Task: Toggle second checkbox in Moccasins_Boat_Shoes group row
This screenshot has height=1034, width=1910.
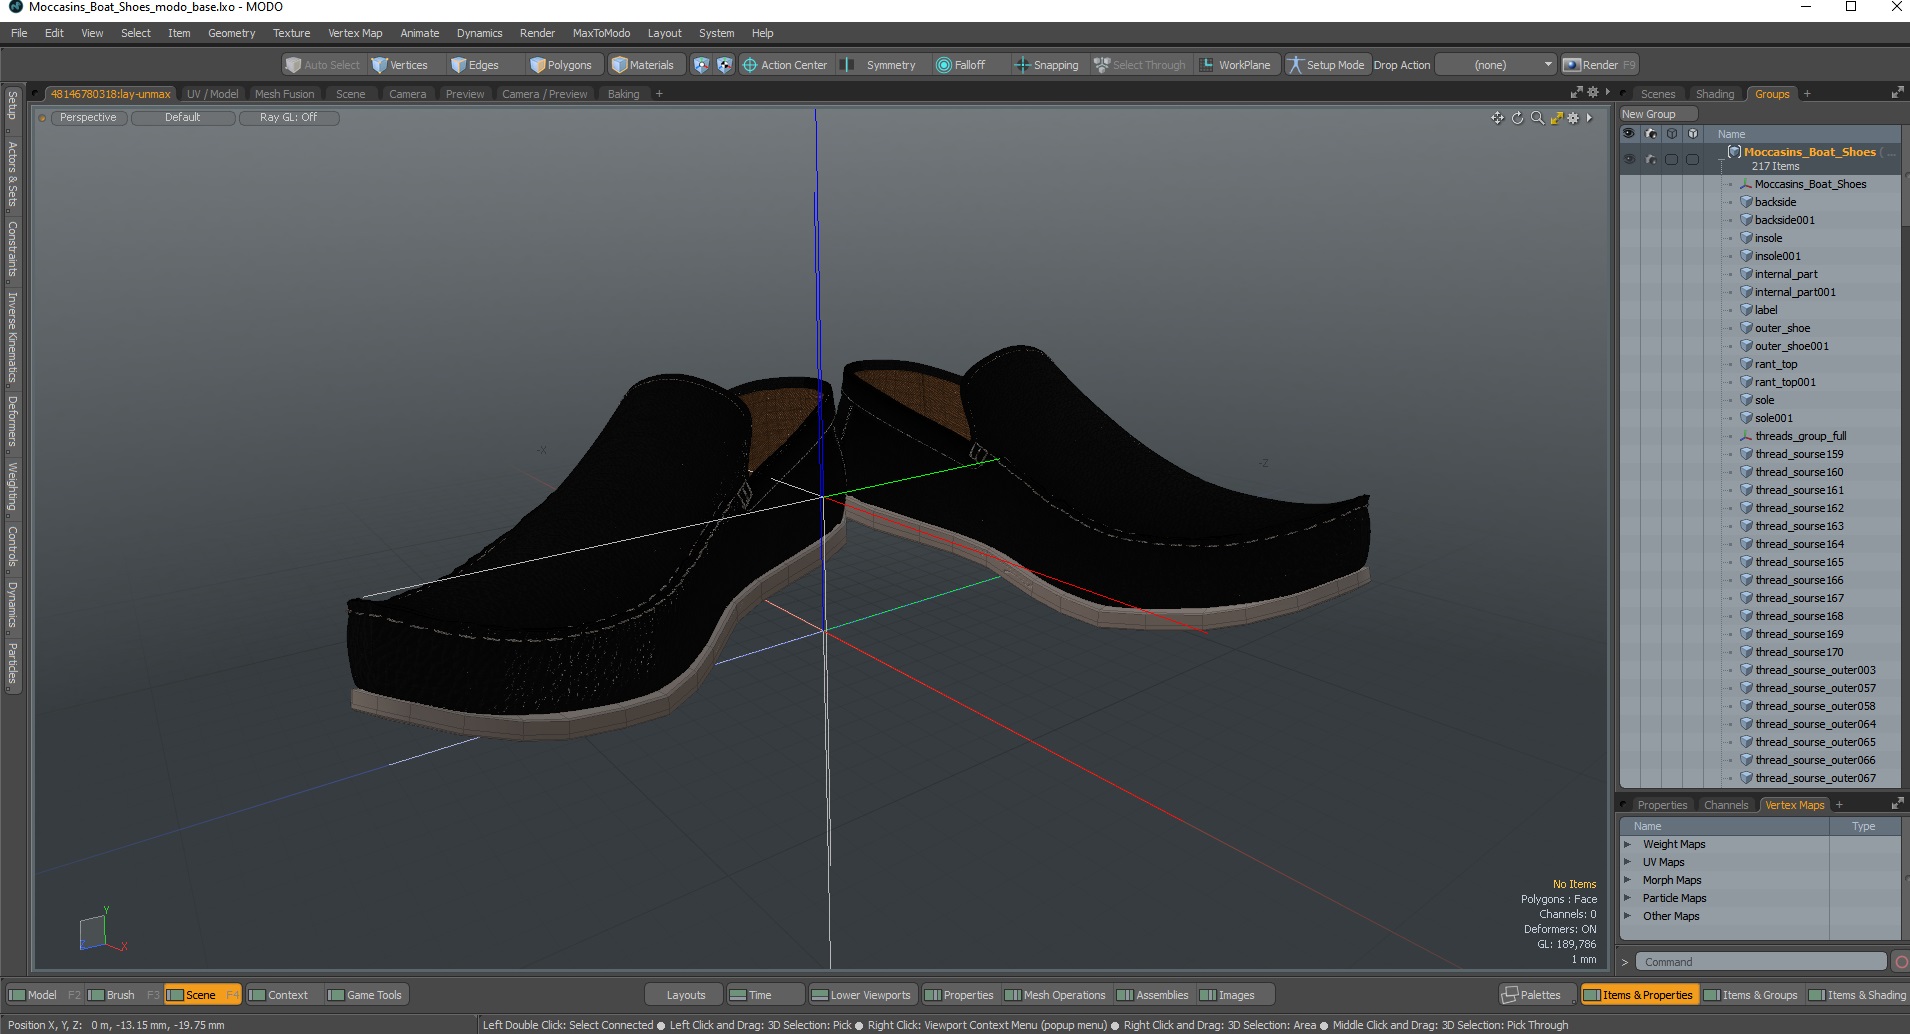Action: (x=1692, y=159)
